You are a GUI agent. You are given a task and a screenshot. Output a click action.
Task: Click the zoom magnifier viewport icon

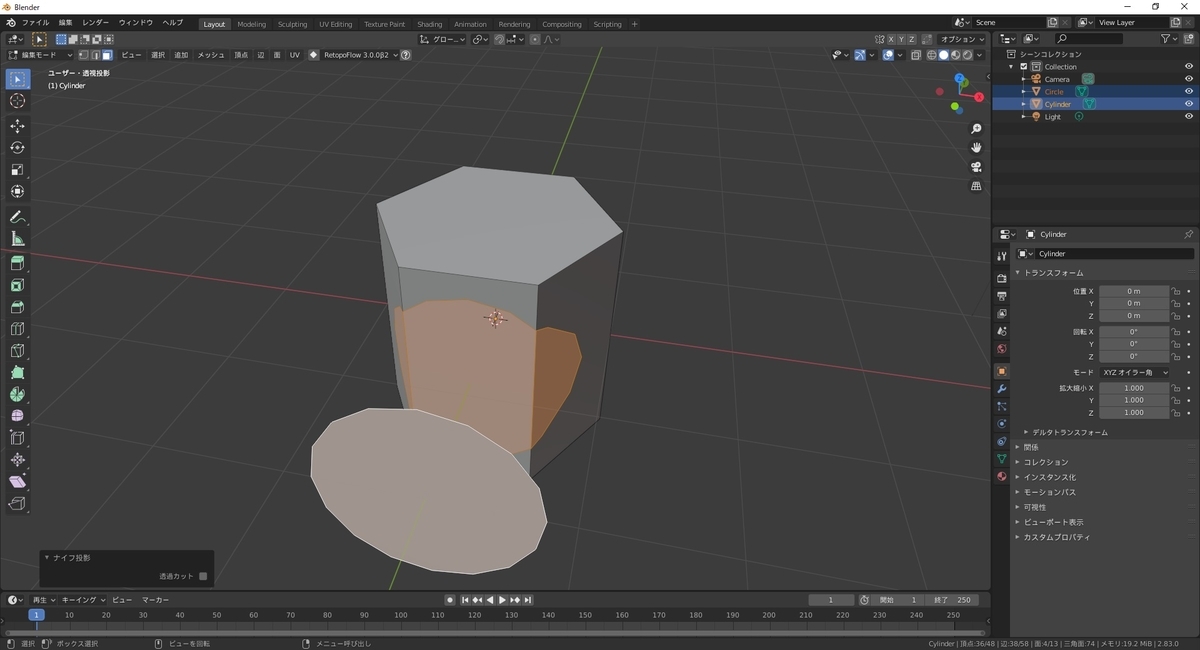point(977,129)
